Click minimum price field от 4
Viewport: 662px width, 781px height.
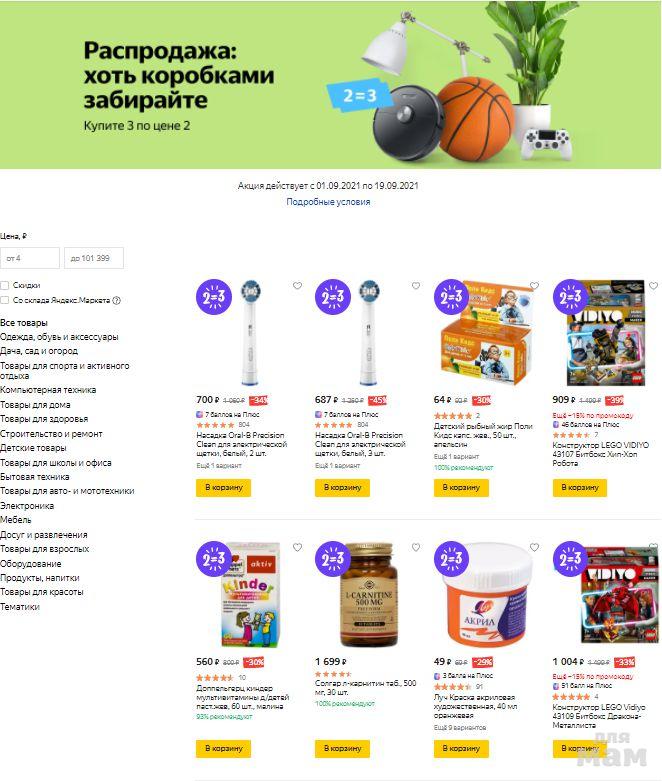(30, 258)
